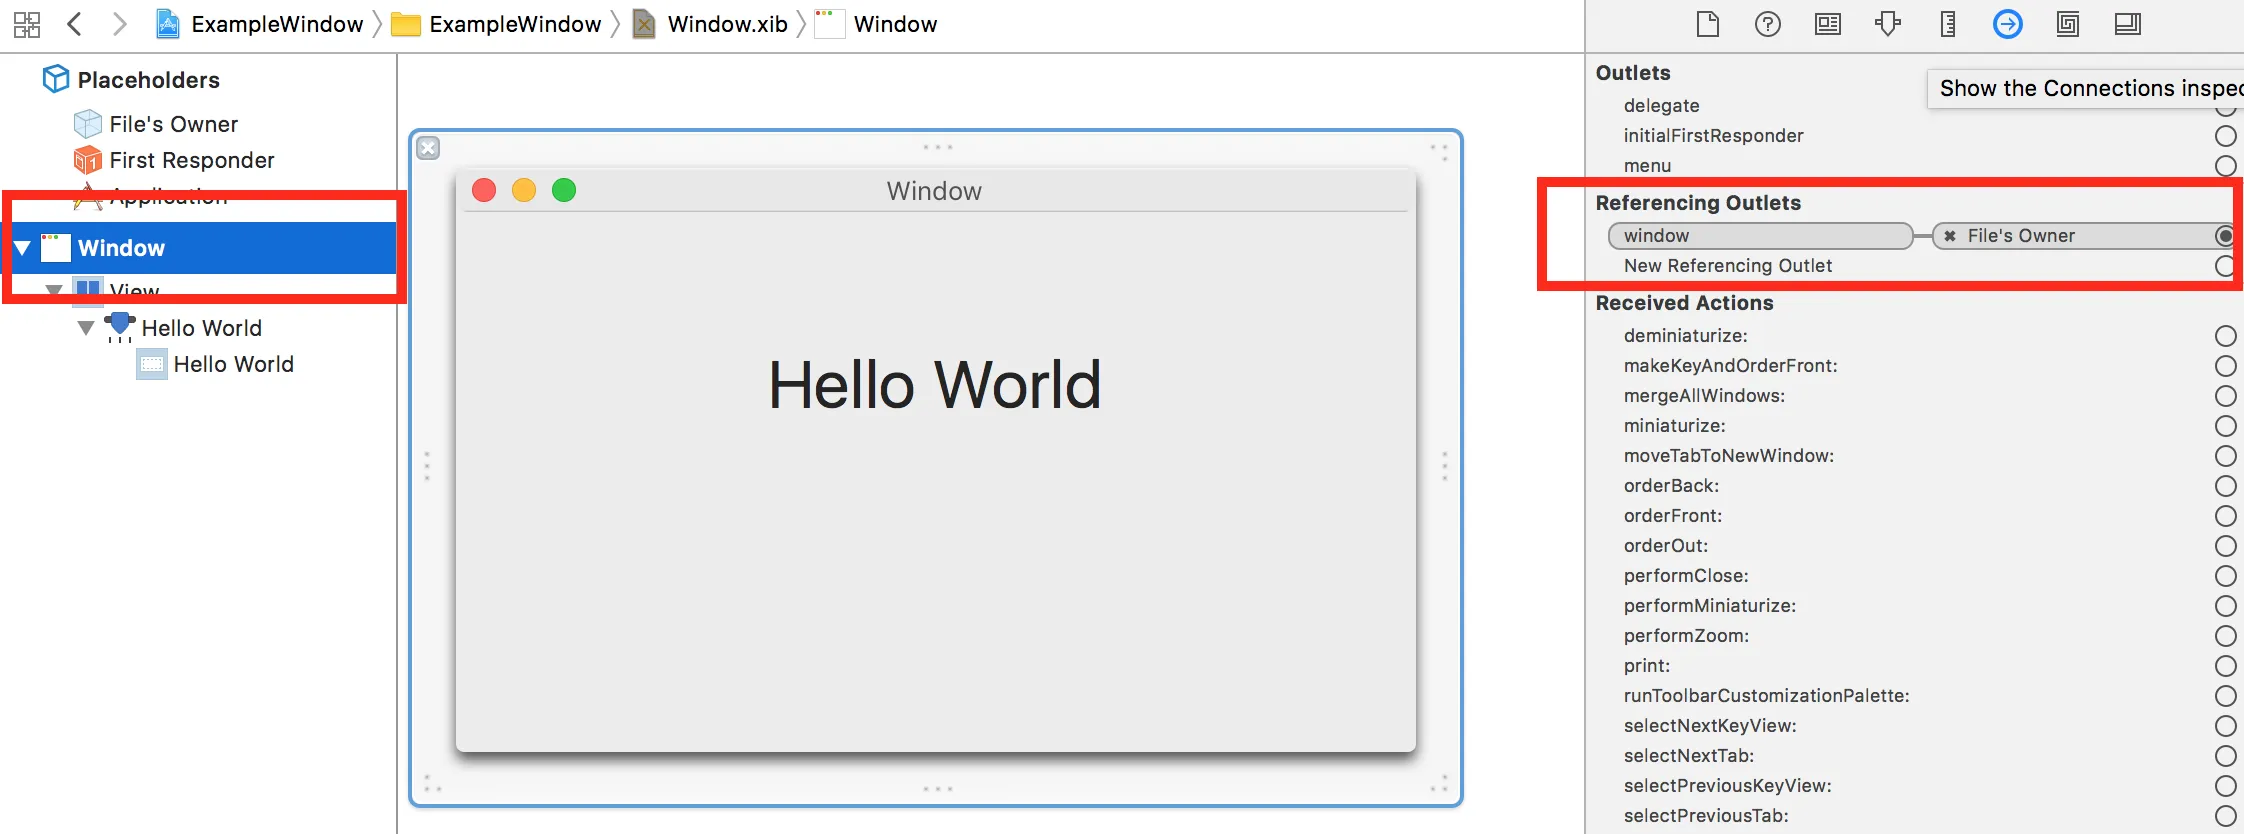Collapse the View item disclosure triangle
Screen dimensions: 2244x834
[54, 291]
